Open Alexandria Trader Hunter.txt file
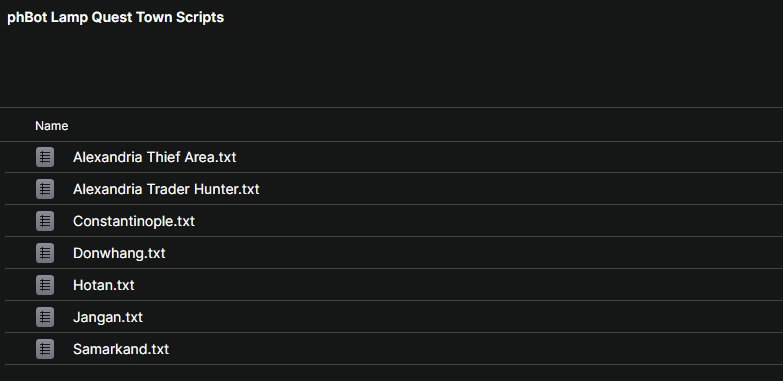The width and height of the screenshot is (783, 381). [x=166, y=189]
